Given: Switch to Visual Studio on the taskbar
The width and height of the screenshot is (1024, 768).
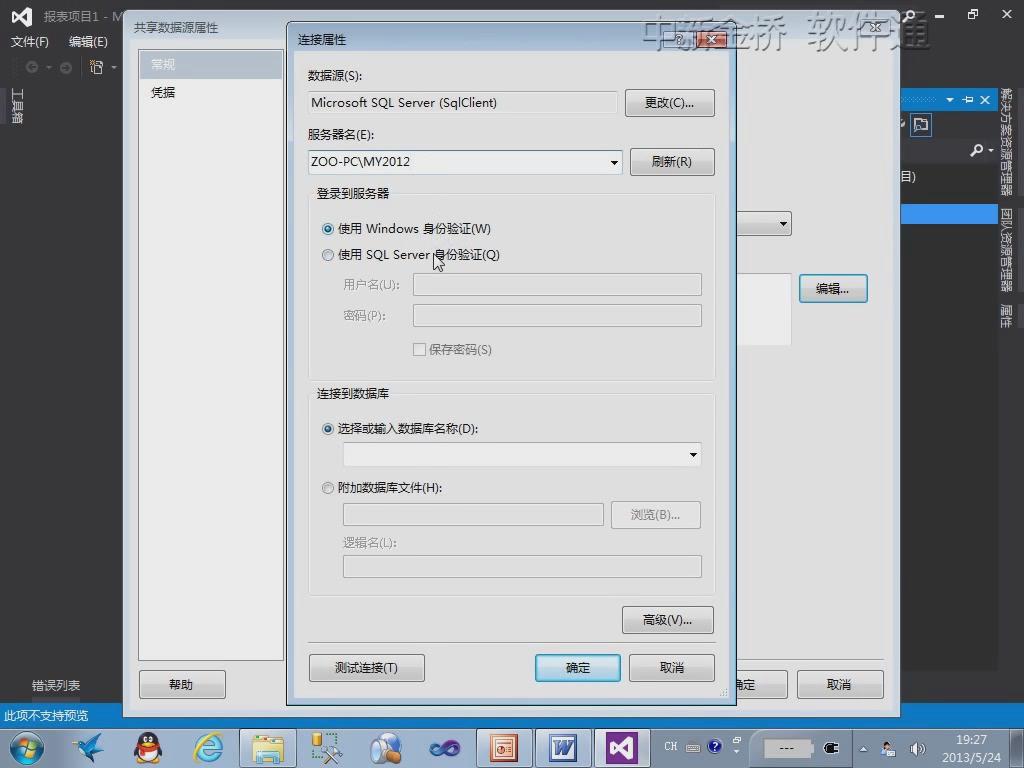Looking at the screenshot, I should (x=621, y=748).
